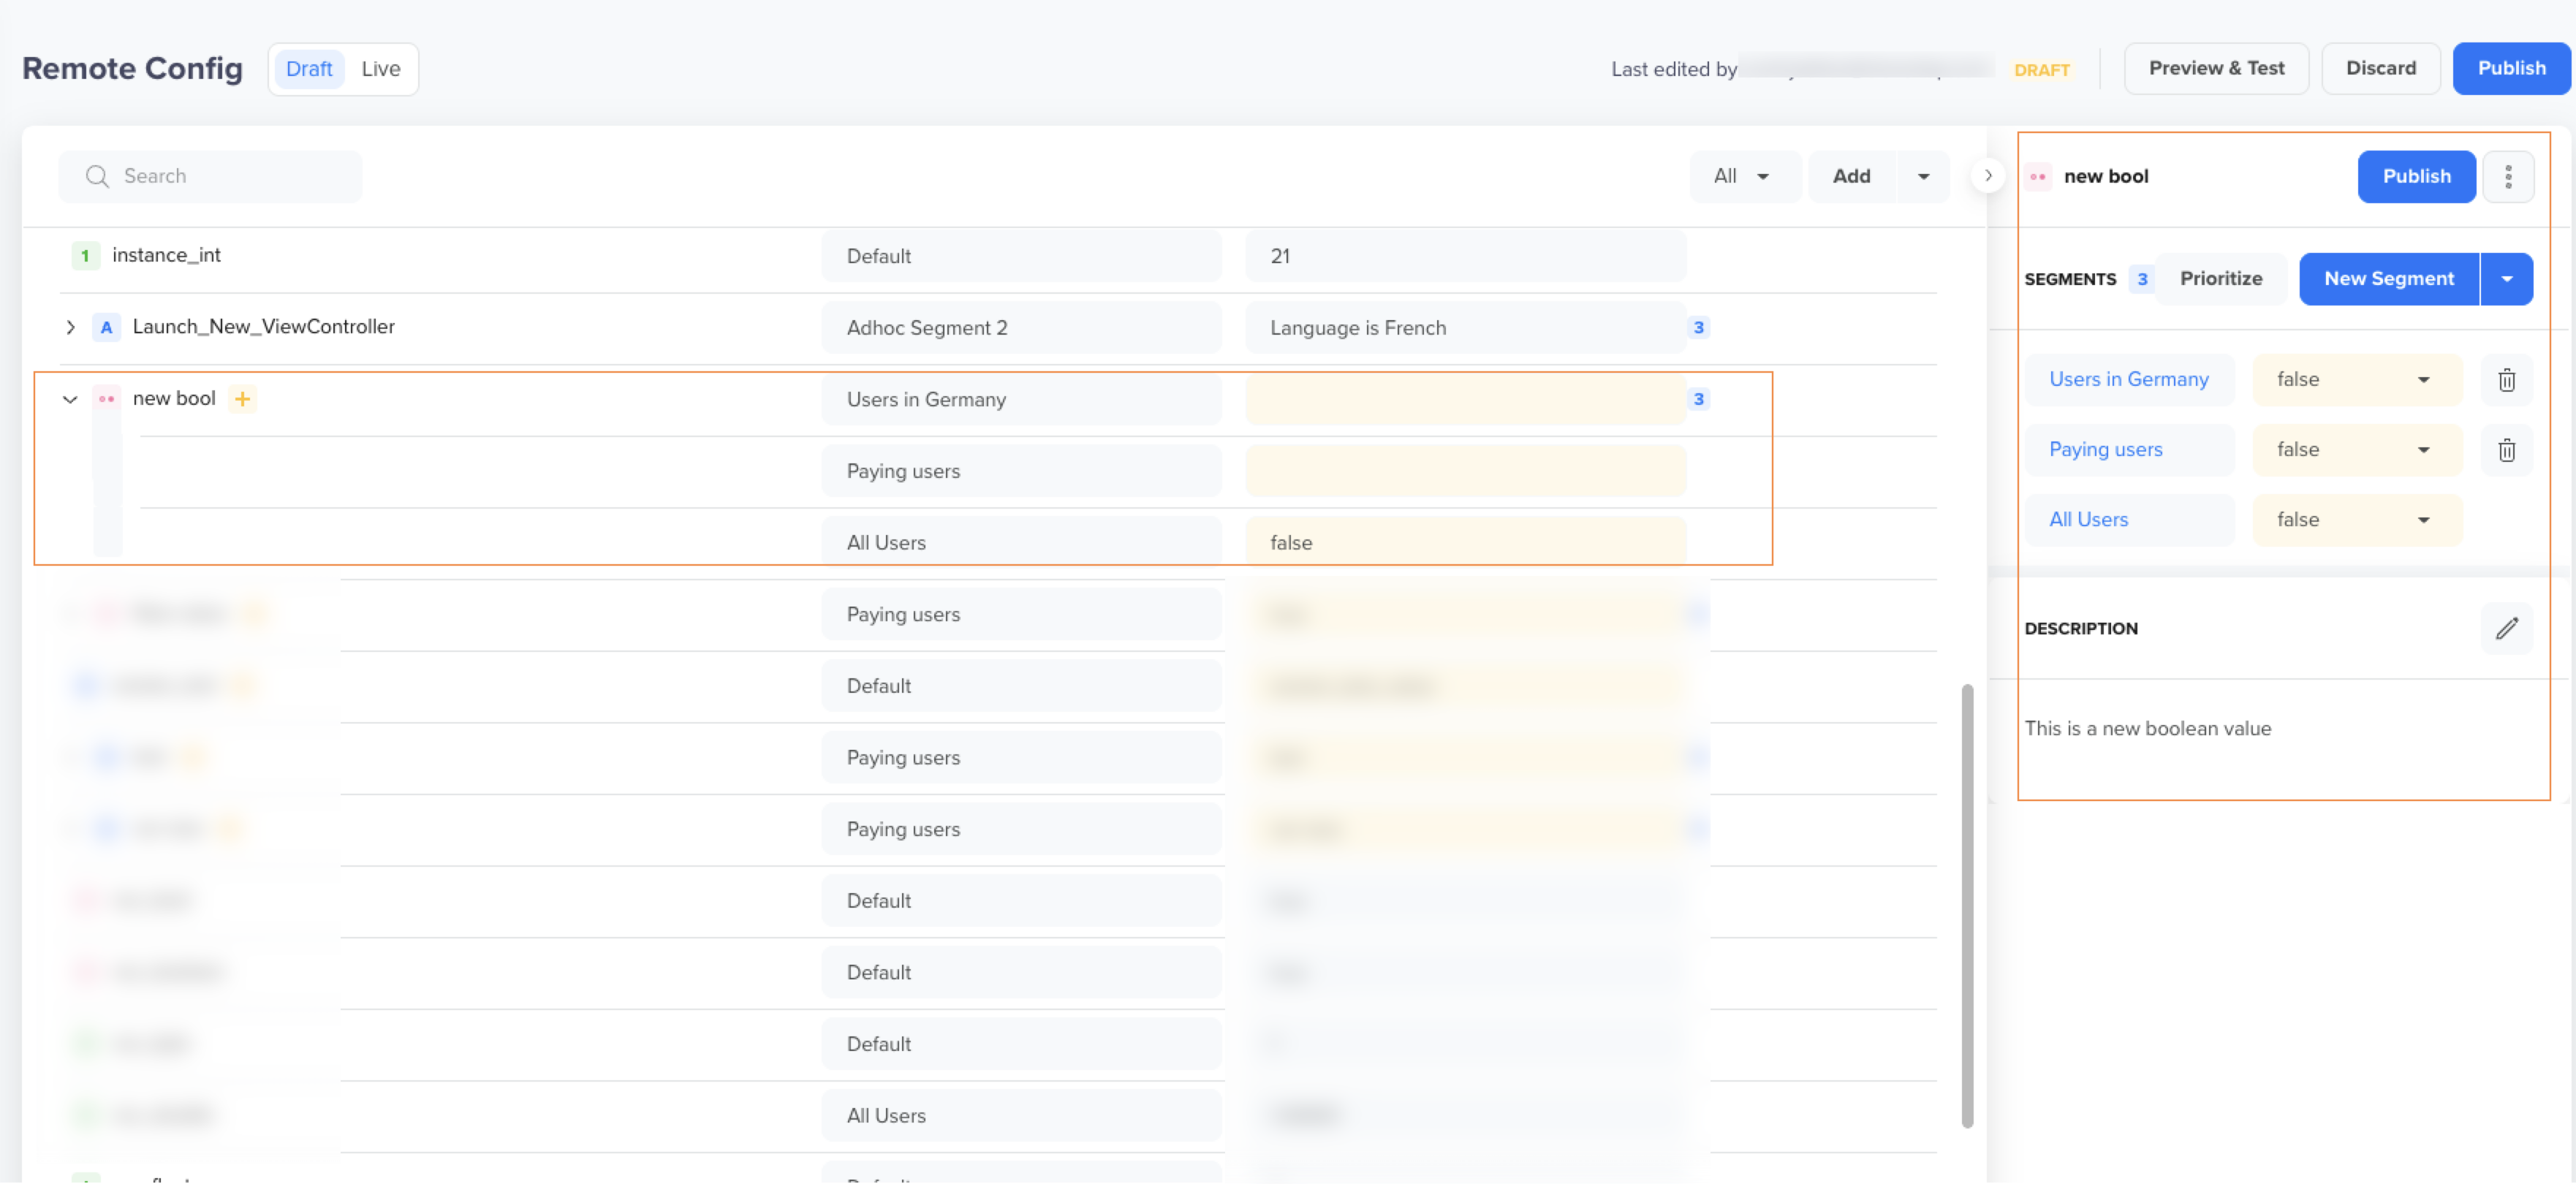The image size is (2576, 1184).
Task: Collapse the new bool row
Action: [70, 399]
